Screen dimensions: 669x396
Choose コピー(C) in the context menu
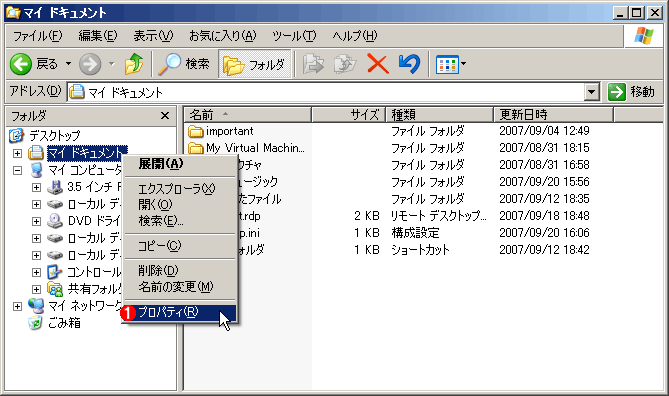tap(180, 246)
